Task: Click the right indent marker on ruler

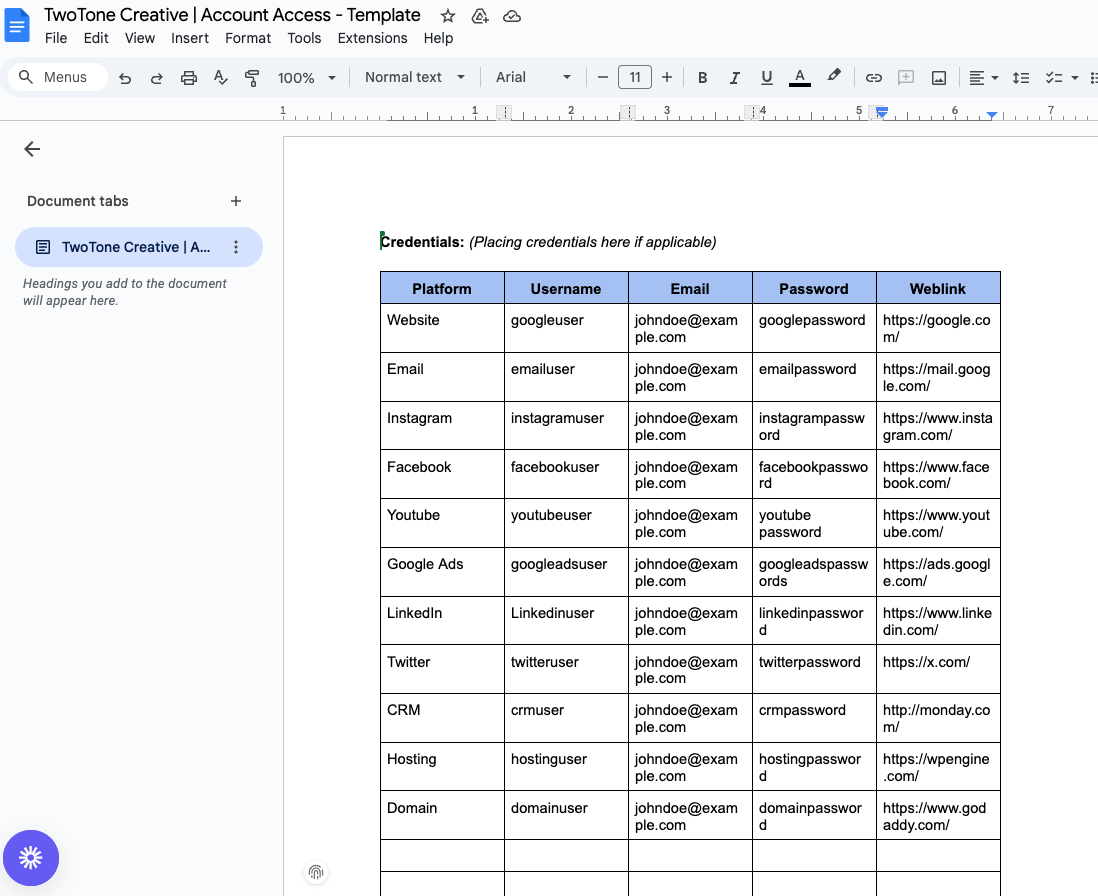Action: [992, 114]
